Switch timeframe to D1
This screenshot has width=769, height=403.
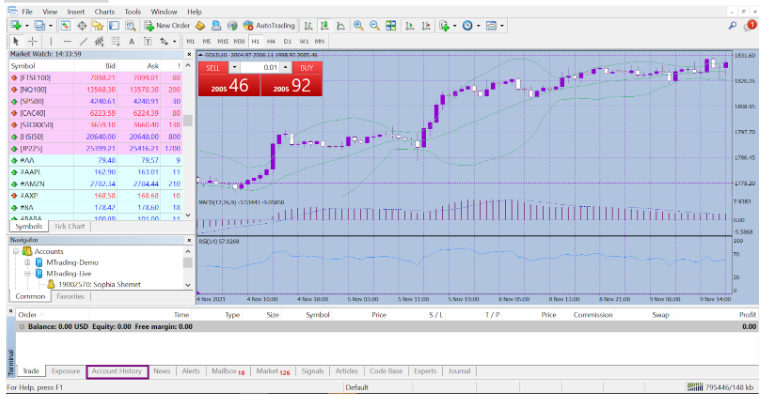coord(287,42)
